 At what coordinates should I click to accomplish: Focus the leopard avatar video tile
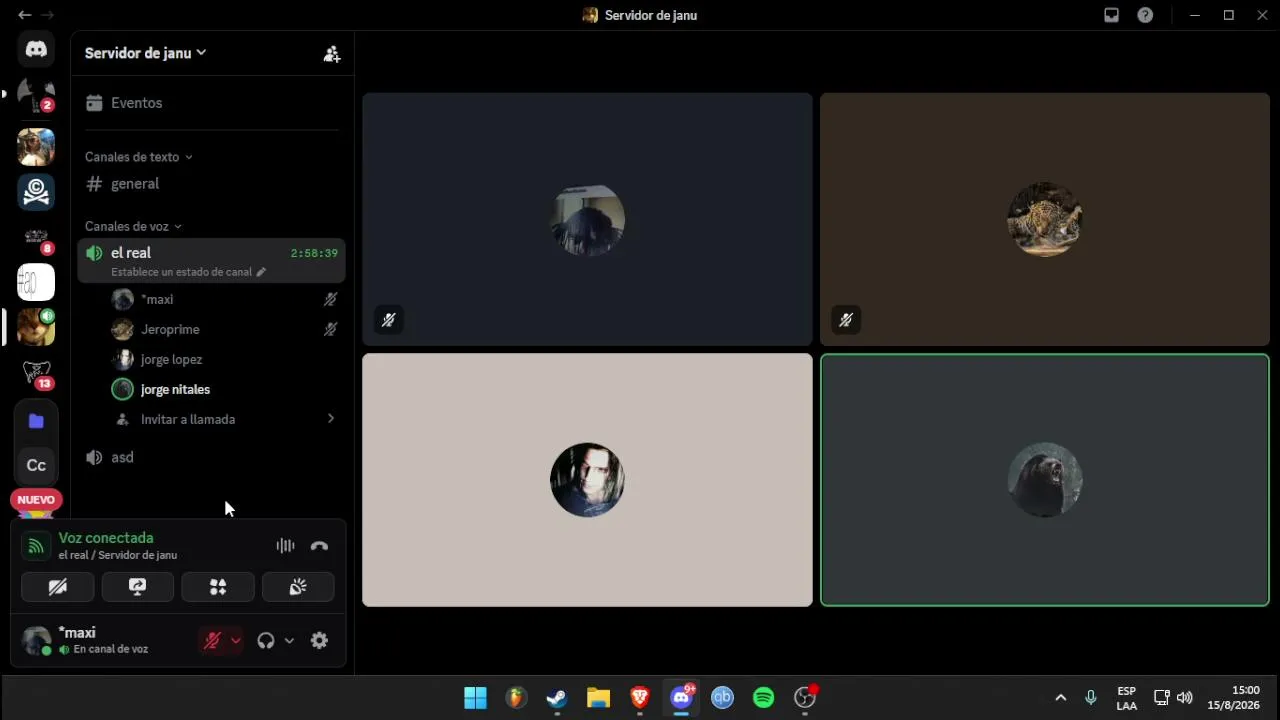pyautogui.click(x=1044, y=219)
